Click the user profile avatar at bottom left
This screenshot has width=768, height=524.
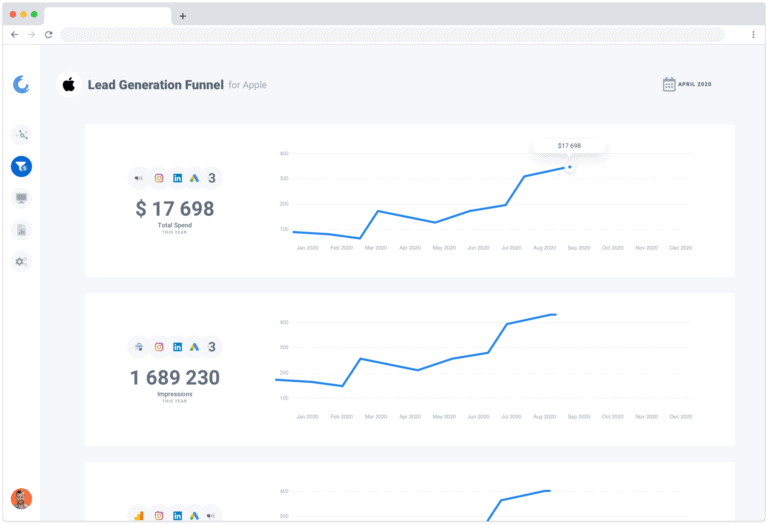click(21, 498)
